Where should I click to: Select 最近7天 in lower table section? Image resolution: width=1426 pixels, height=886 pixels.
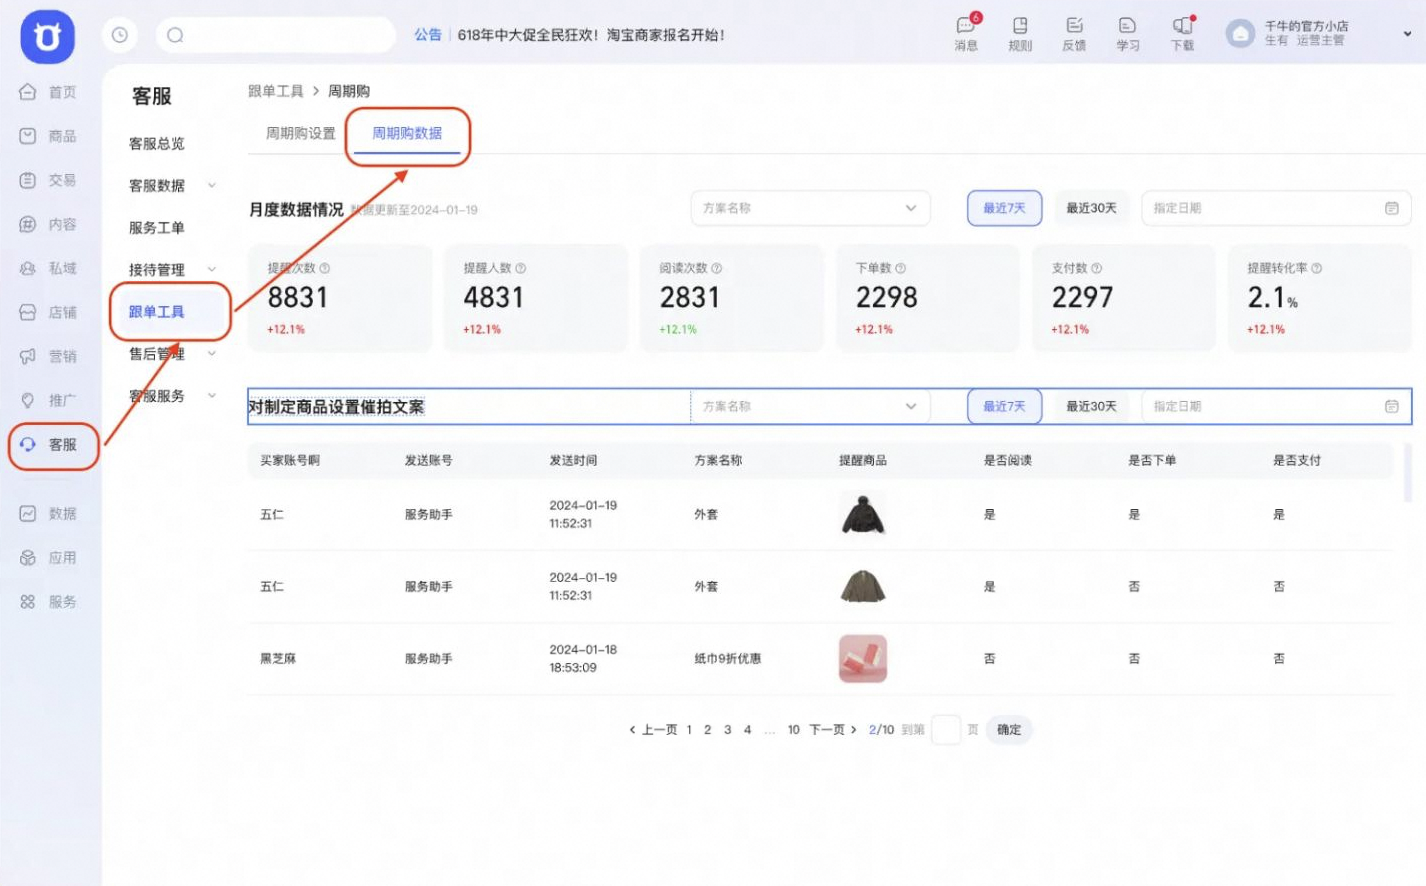coord(1004,406)
